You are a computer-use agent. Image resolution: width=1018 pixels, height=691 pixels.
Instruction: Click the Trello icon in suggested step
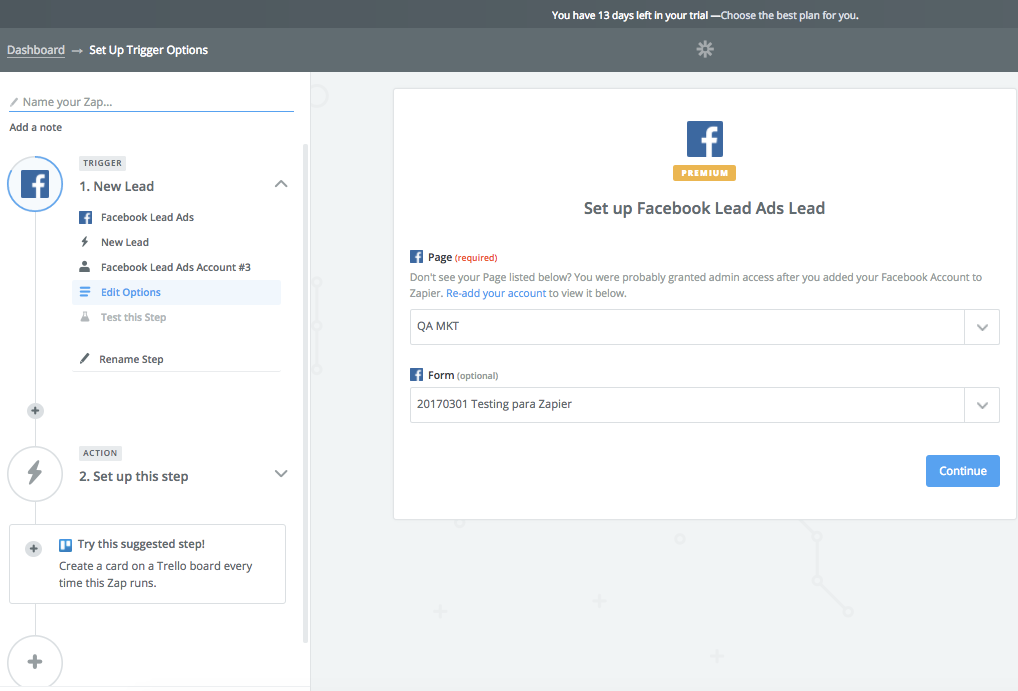(x=66, y=545)
